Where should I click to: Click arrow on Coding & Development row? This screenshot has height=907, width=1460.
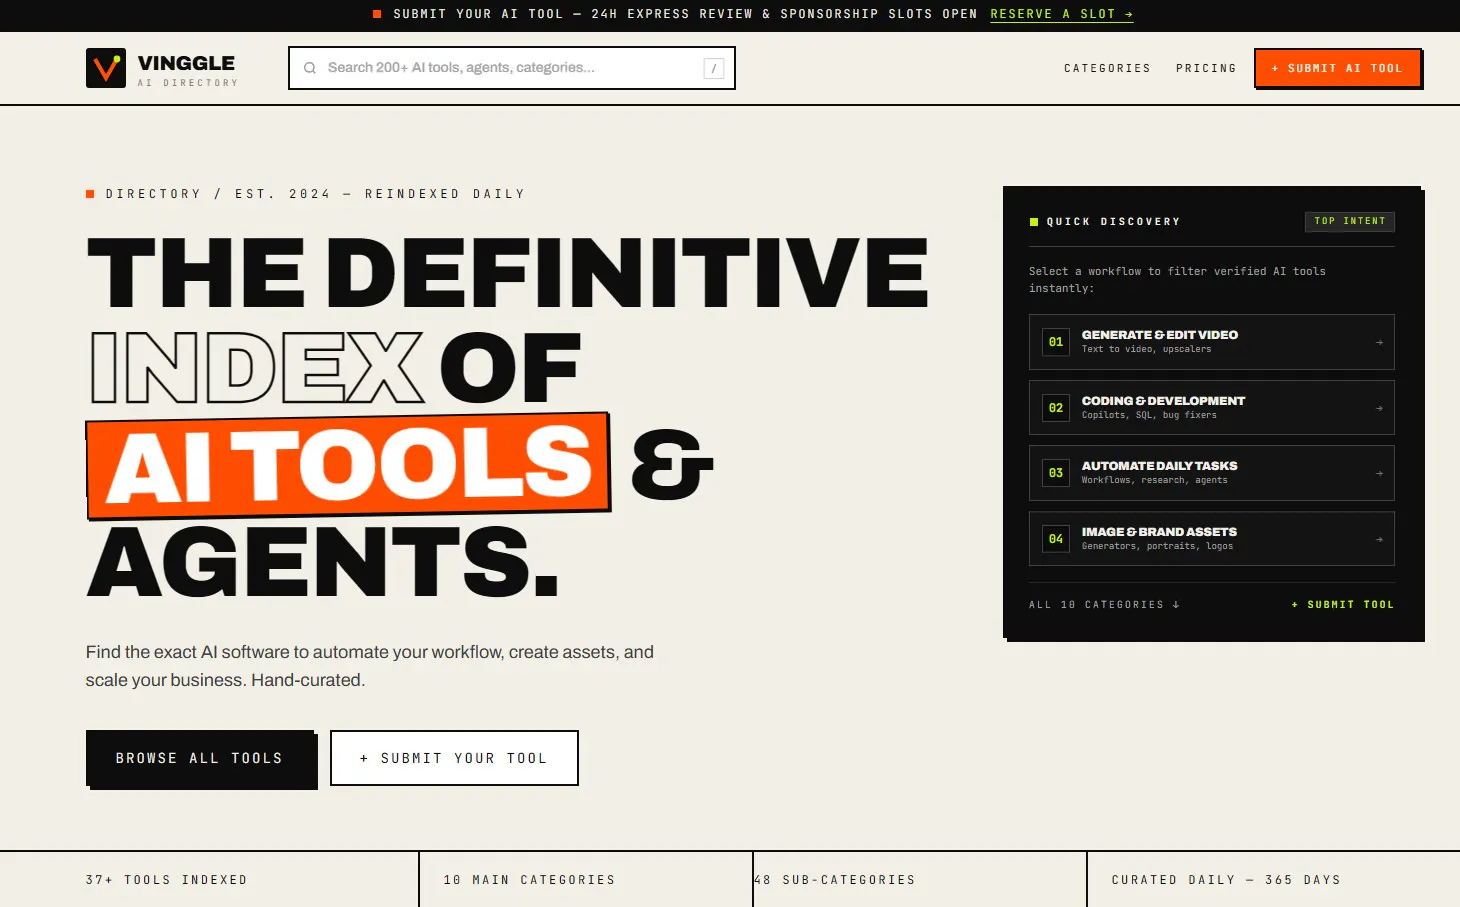pyautogui.click(x=1379, y=408)
